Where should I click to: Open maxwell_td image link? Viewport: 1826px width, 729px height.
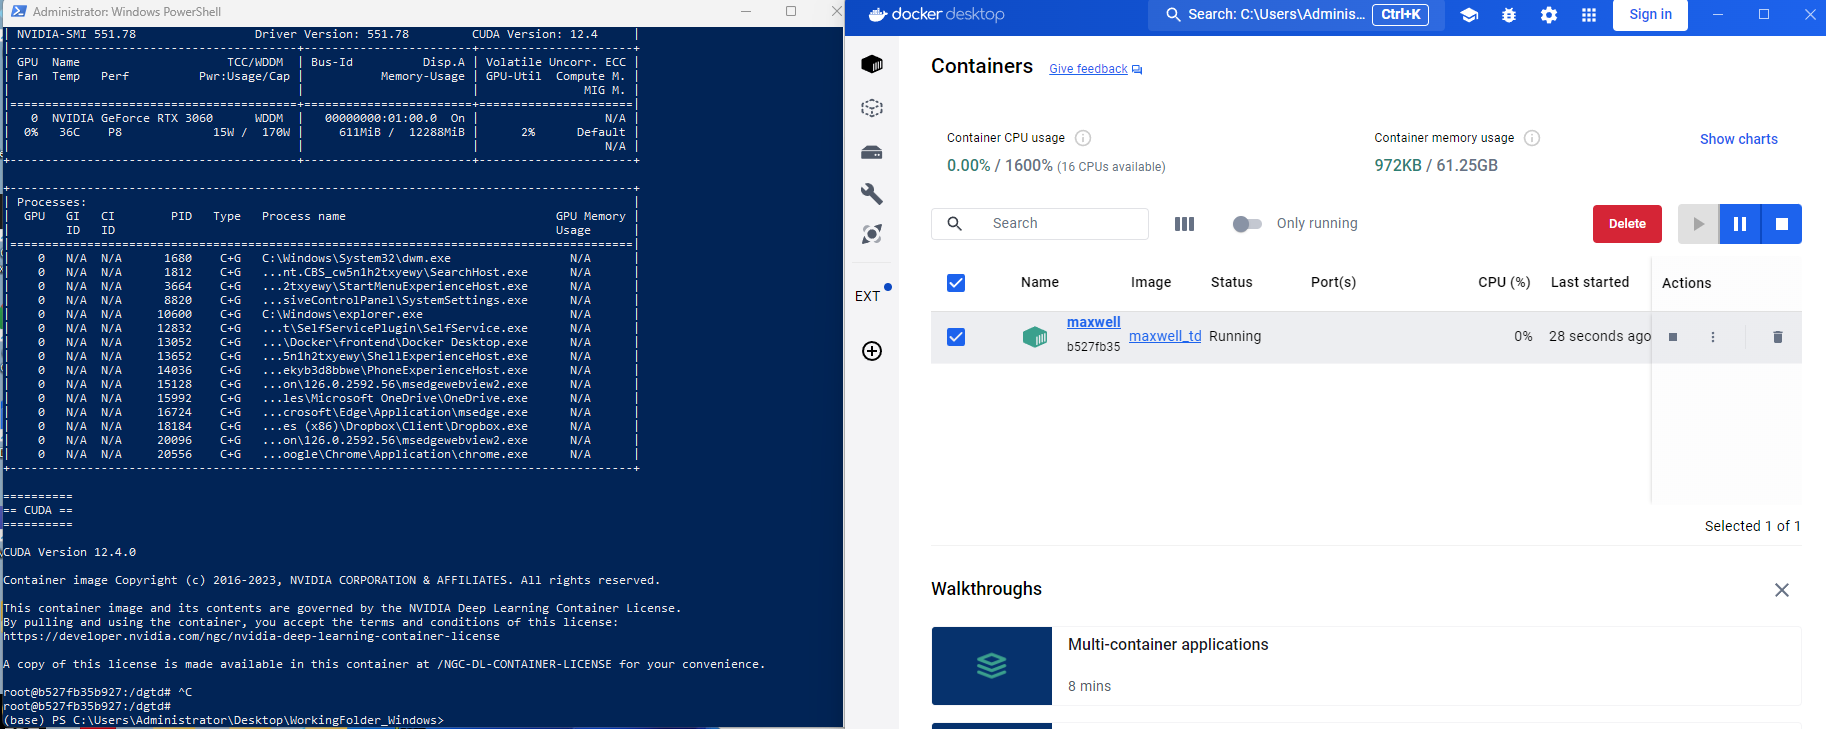tap(1165, 336)
